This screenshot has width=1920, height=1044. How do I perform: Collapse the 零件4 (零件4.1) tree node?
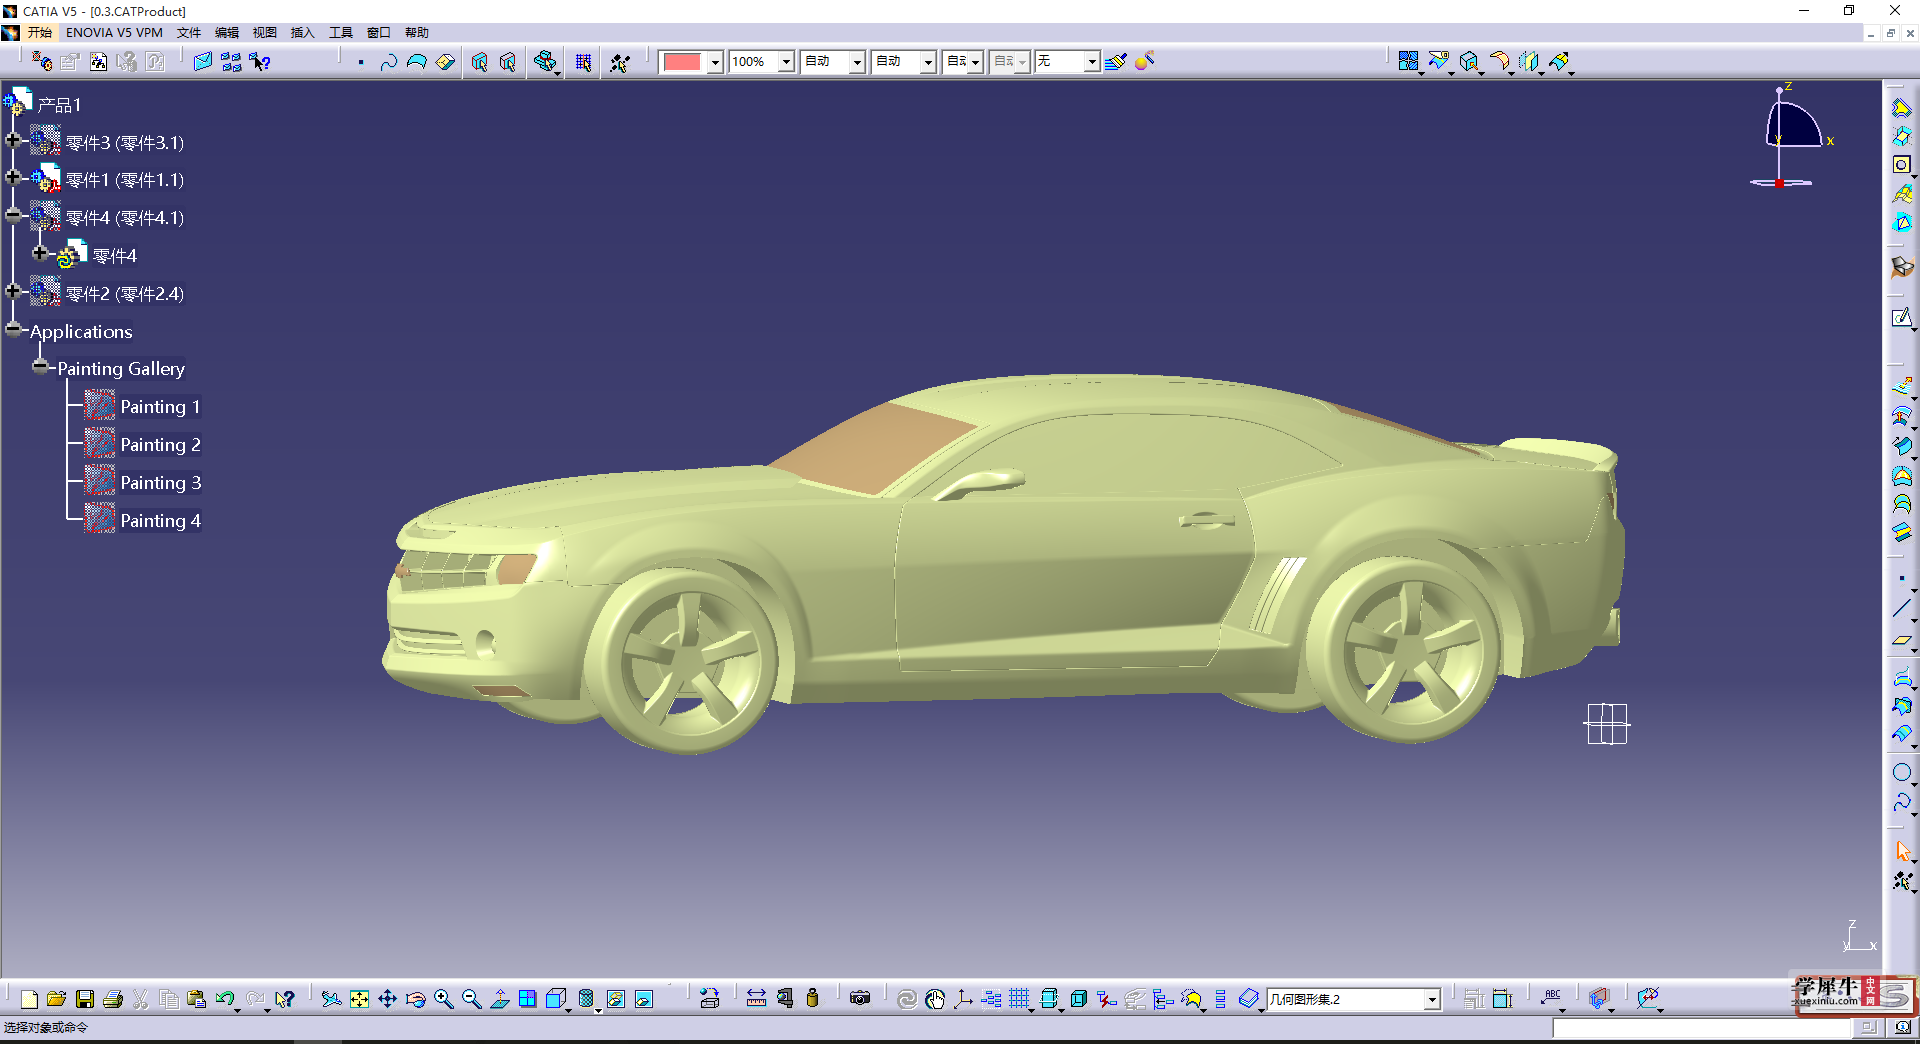click(x=13, y=216)
